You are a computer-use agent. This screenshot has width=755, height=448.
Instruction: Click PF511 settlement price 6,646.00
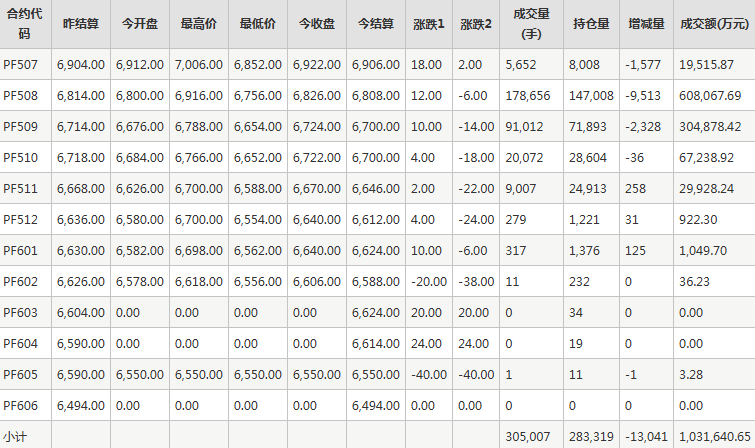click(376, 188)
